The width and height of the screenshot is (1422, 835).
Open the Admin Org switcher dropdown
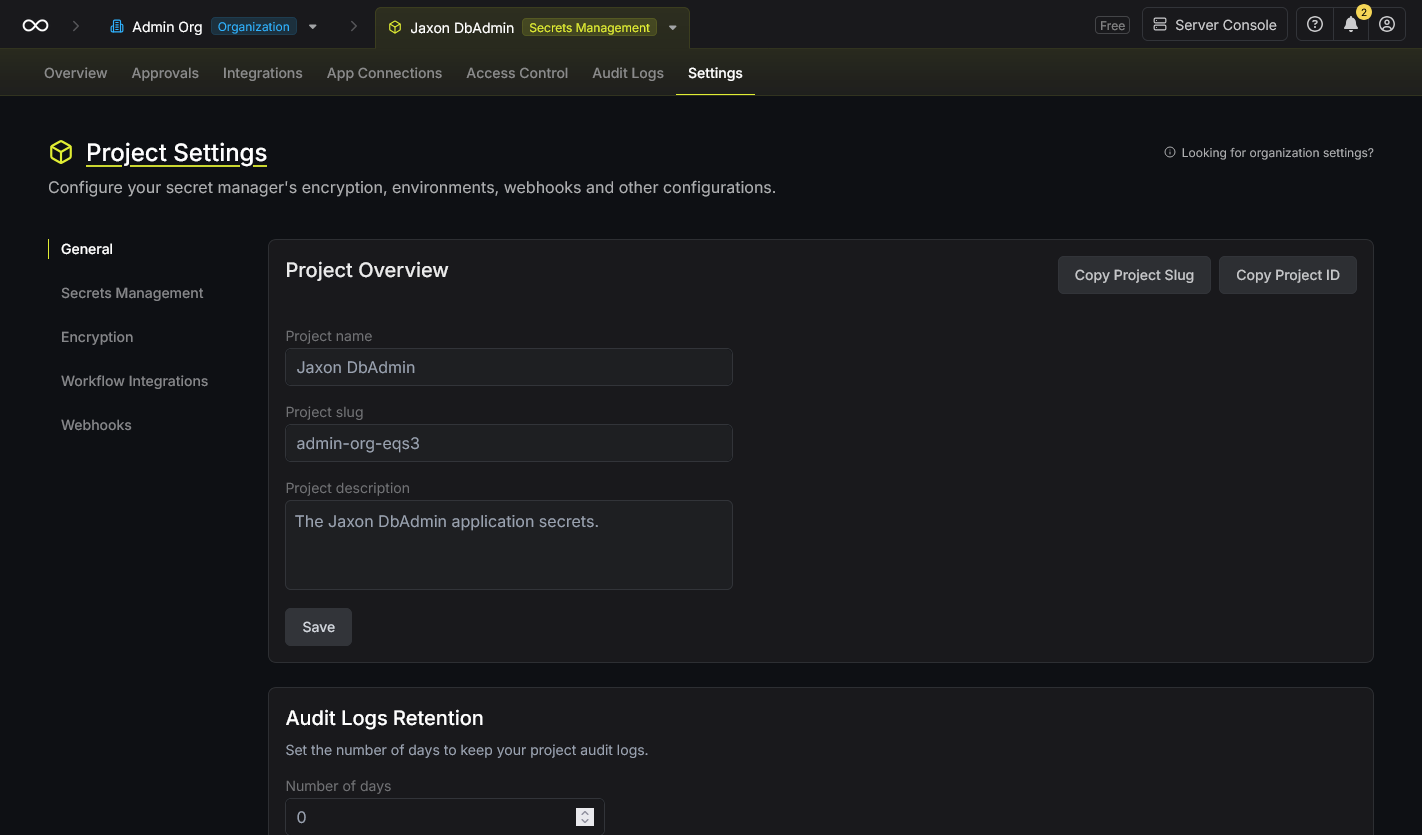(313, 27)
